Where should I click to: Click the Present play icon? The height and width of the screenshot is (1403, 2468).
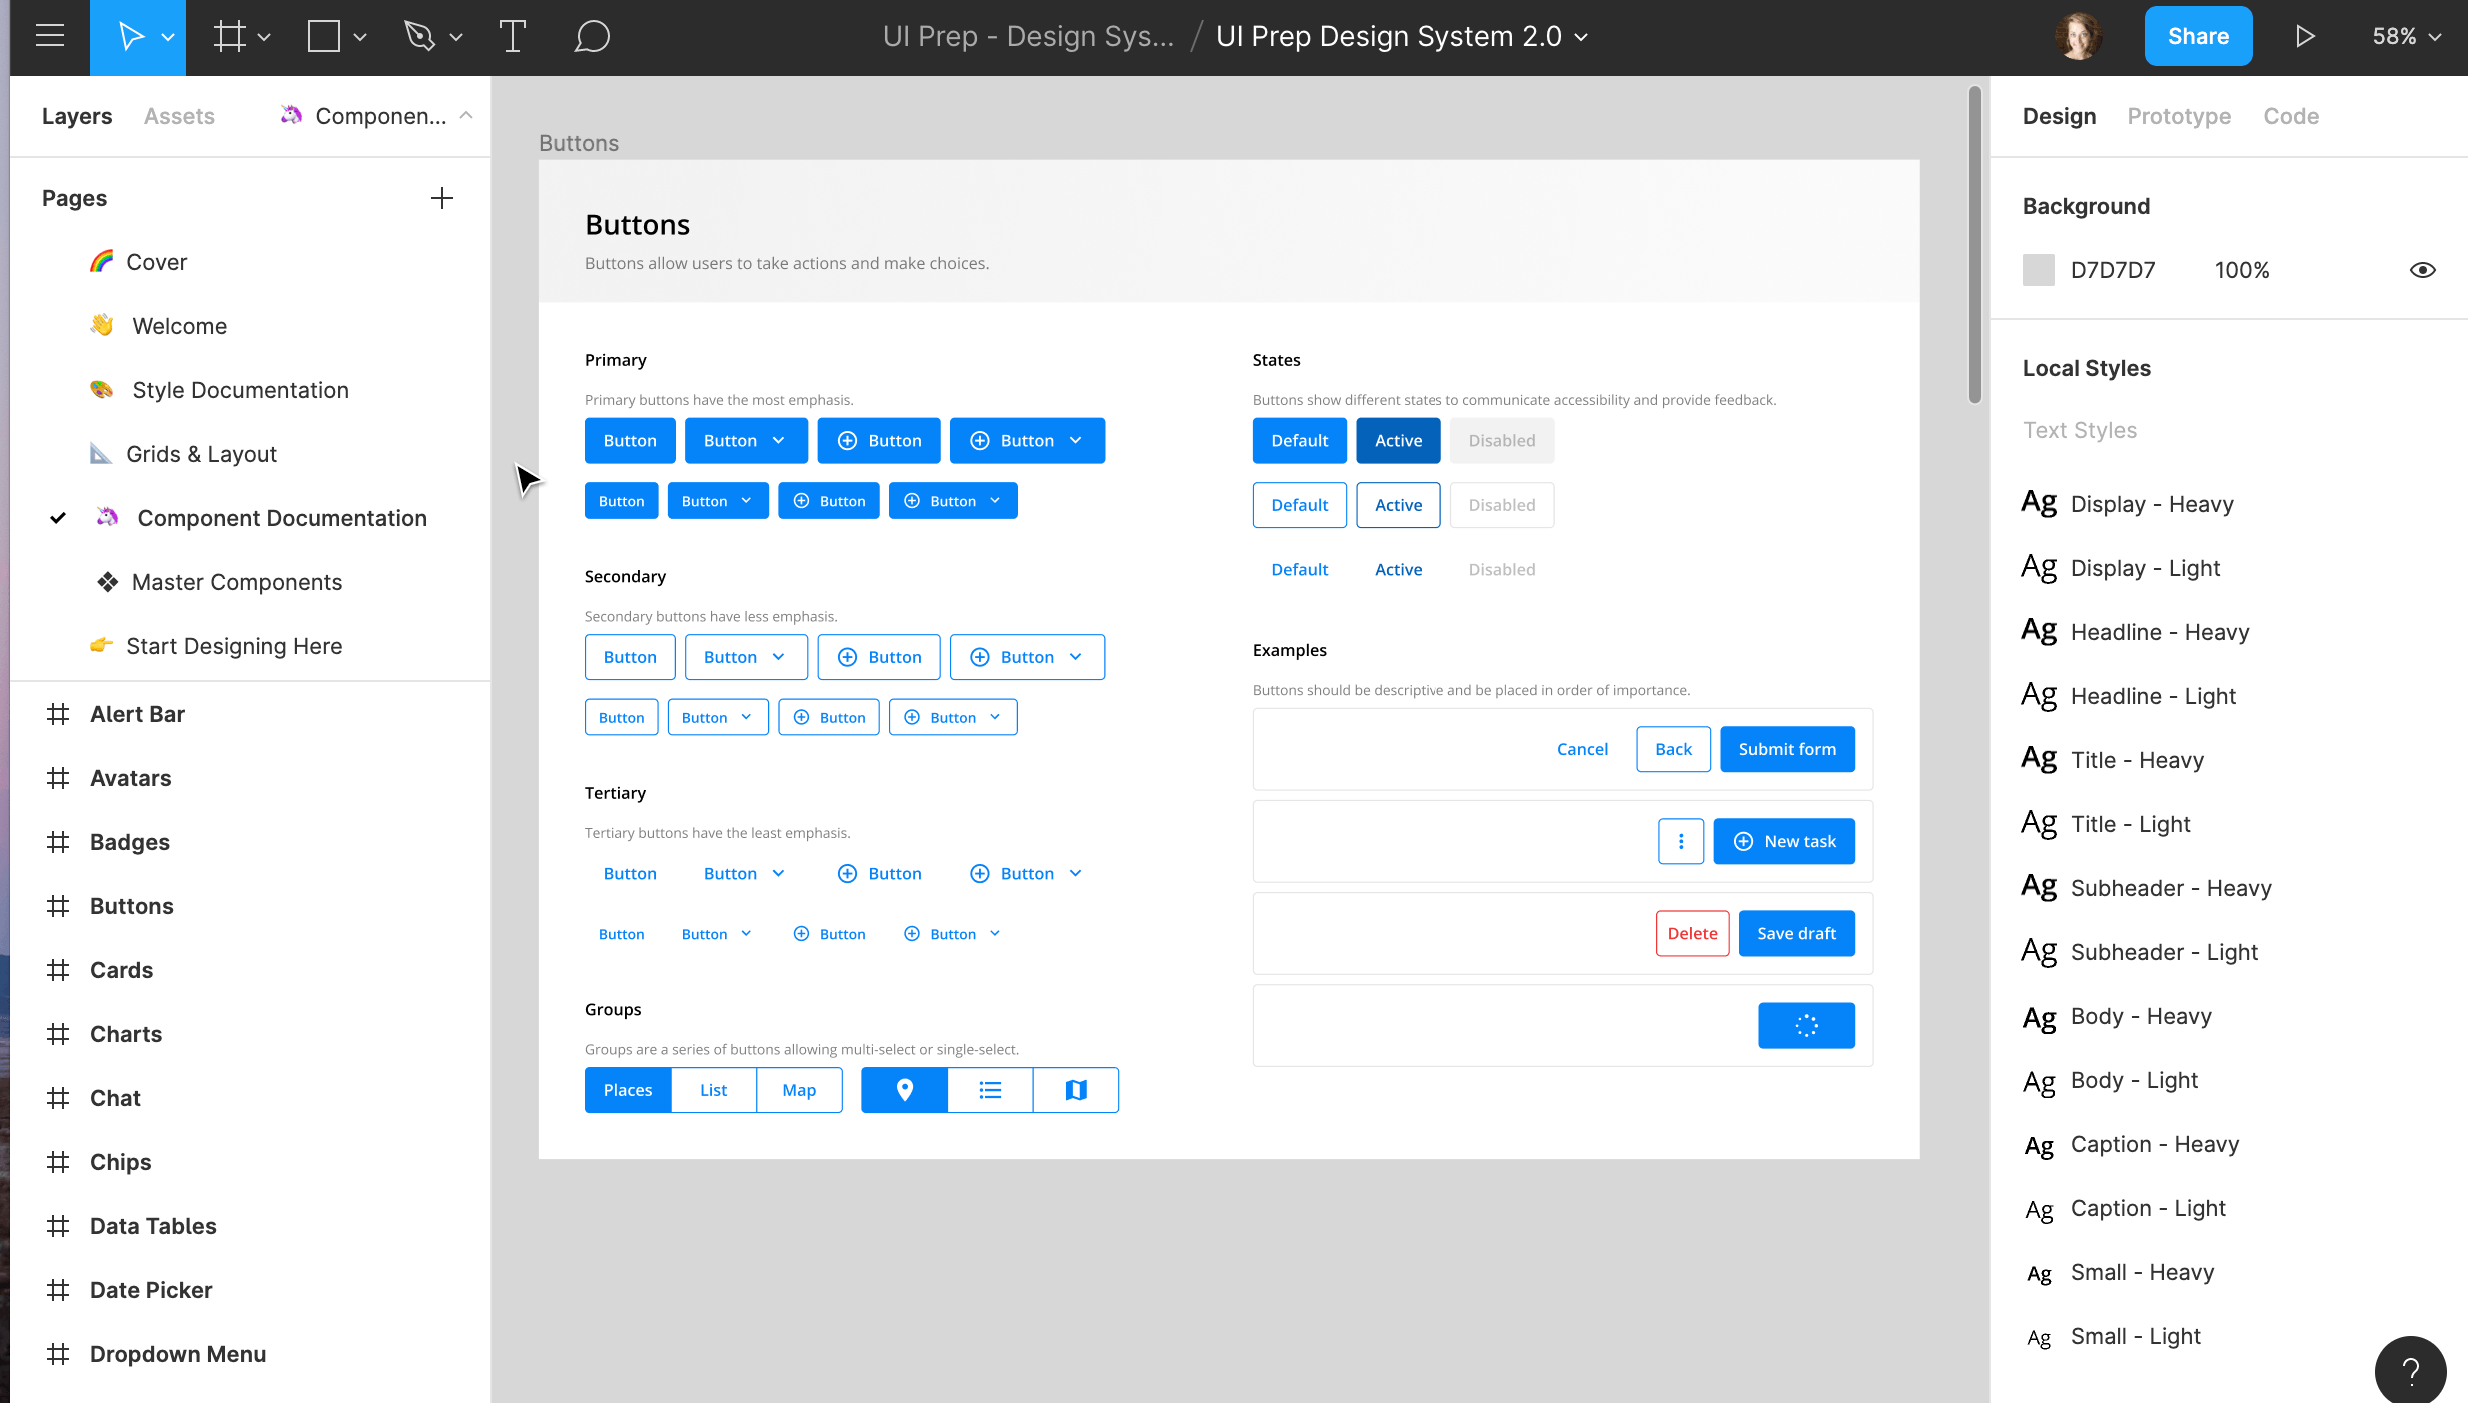[x=2305, y=36]
